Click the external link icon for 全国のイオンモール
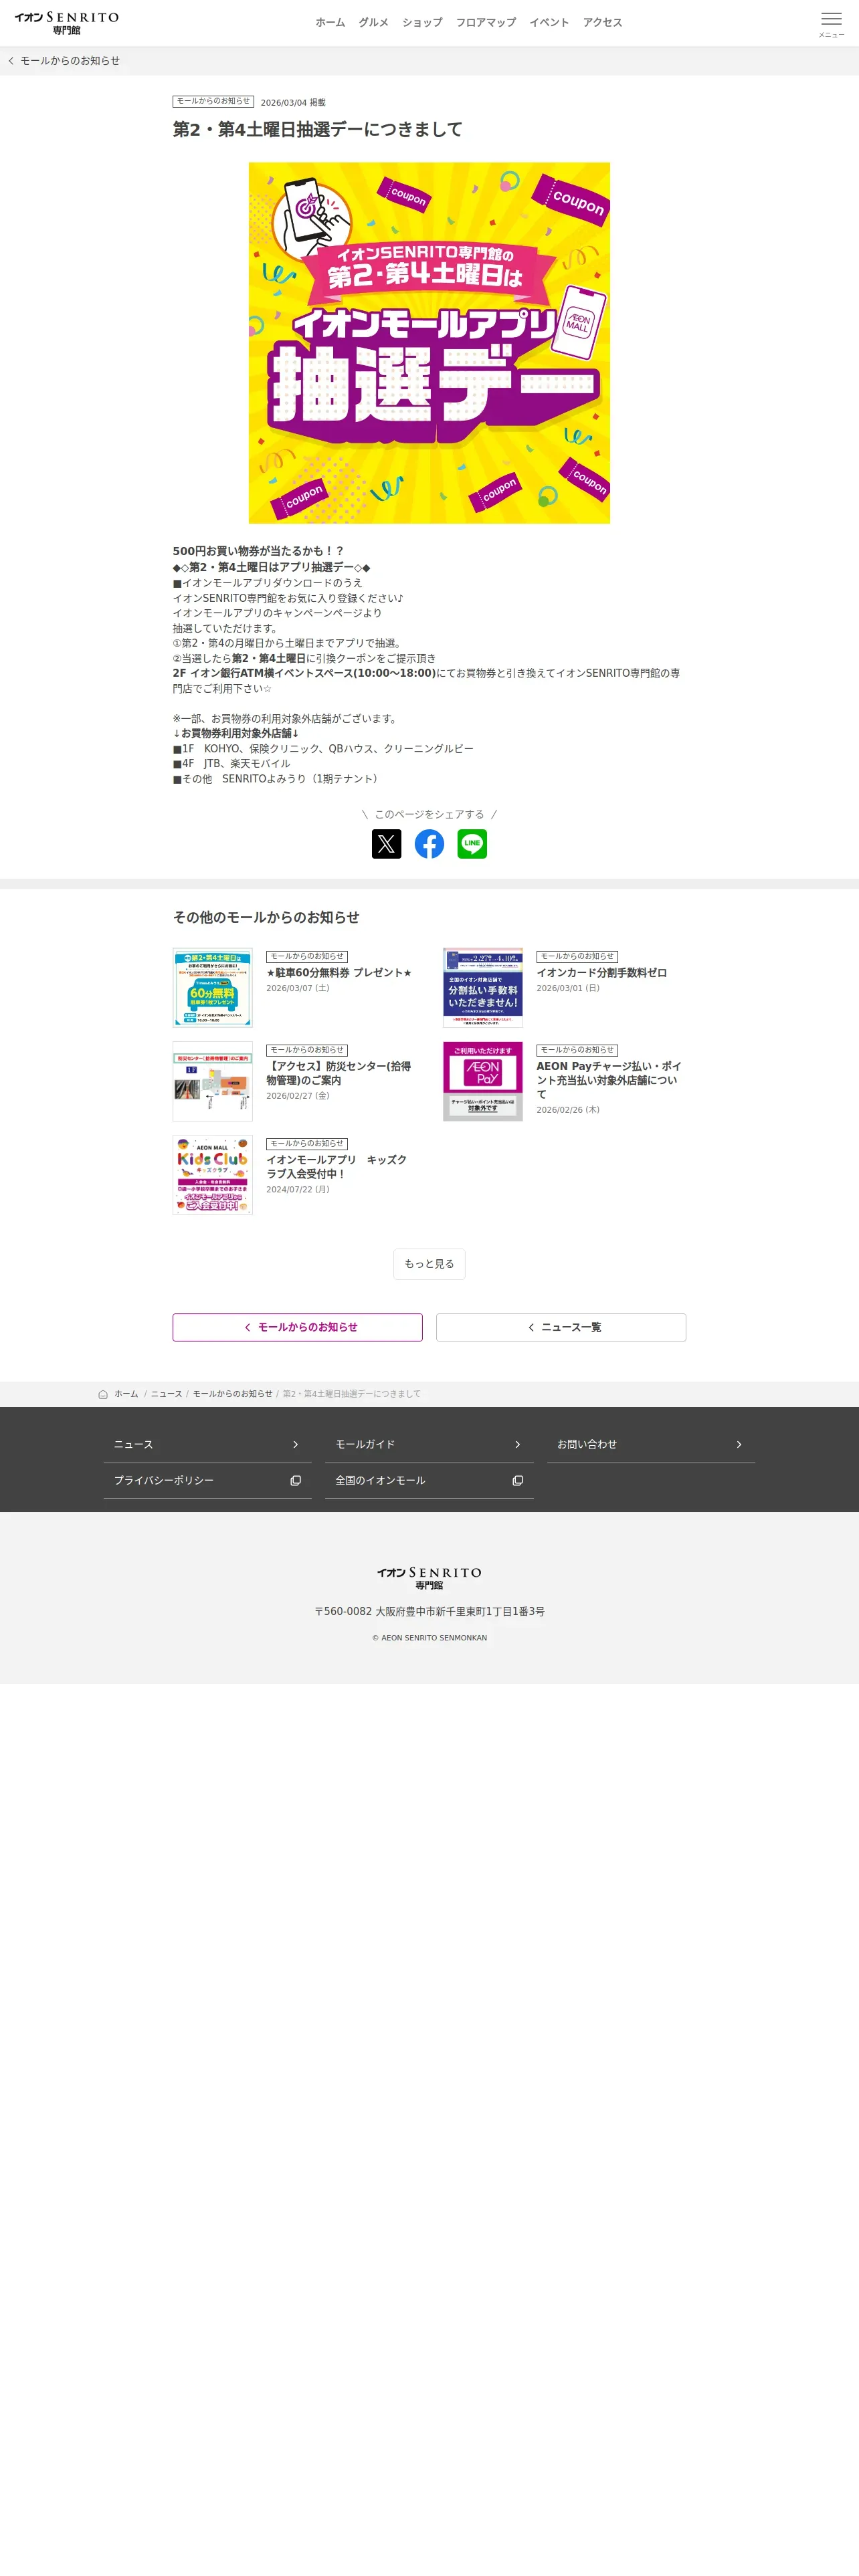The image size is (859, 2576). [517, 1480]
